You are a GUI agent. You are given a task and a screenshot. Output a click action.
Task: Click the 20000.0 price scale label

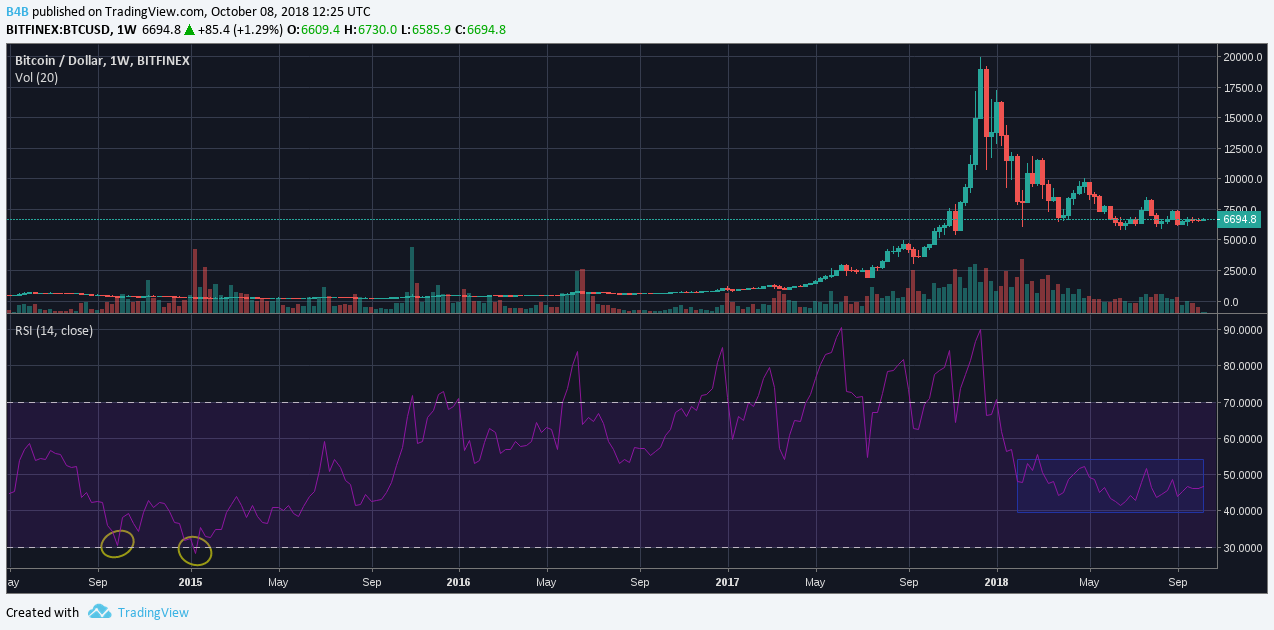1244,57
